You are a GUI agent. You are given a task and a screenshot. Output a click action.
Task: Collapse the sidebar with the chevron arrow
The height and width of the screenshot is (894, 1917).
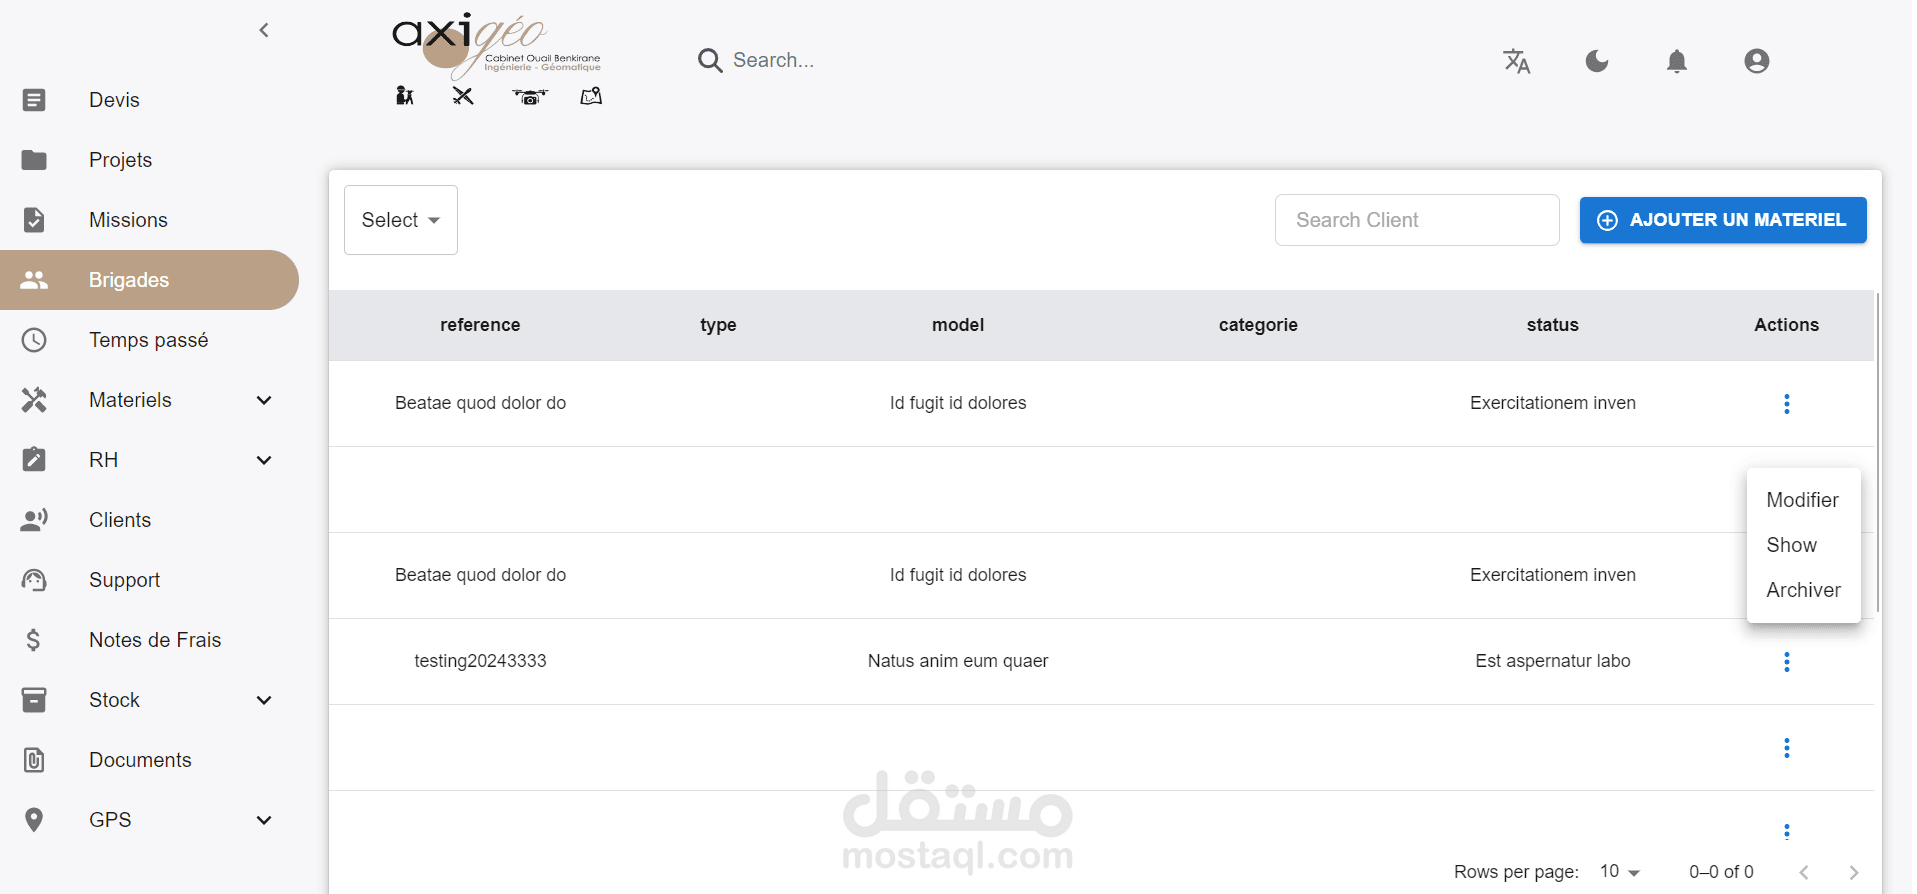point(264,30)
